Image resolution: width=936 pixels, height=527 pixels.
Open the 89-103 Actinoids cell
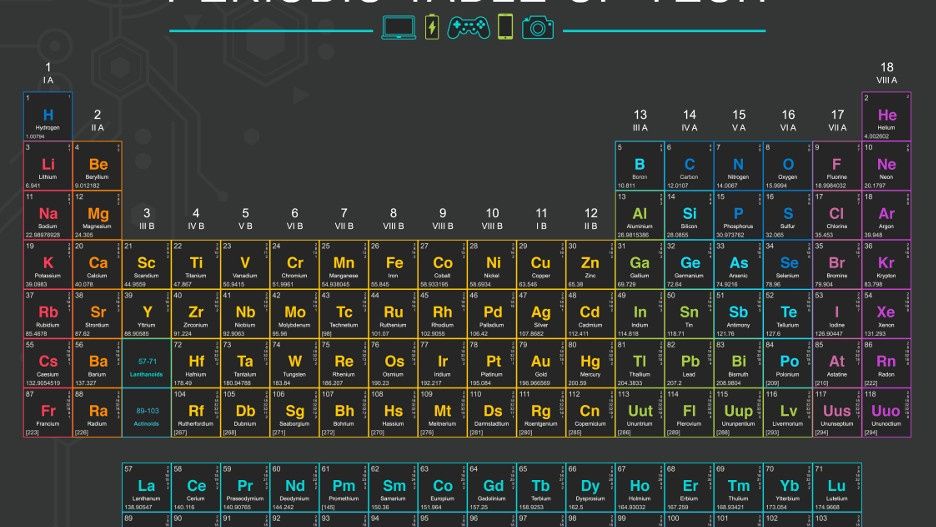(146, 413)
